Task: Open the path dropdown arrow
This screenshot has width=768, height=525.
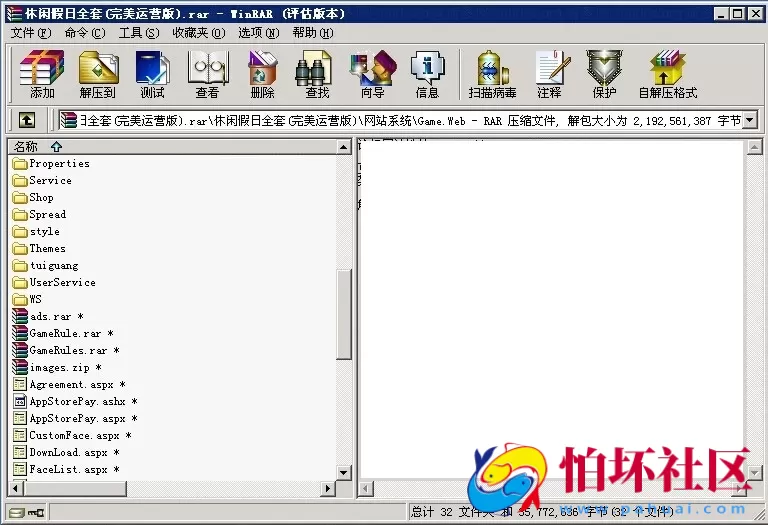Action: (750, 120)
